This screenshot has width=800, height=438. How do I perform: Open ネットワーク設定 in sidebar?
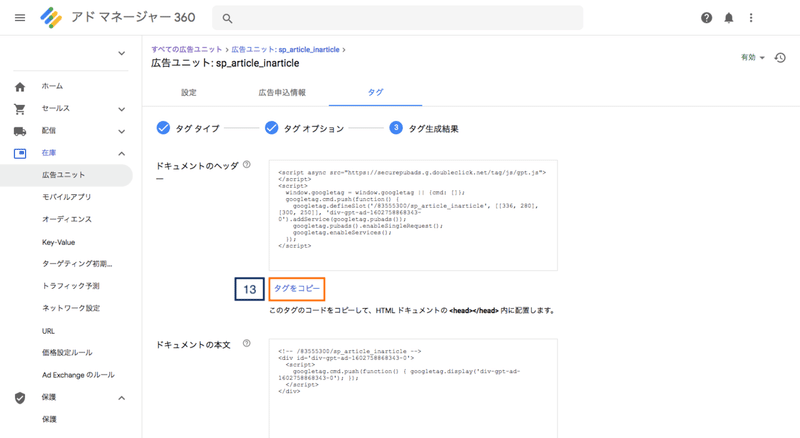point(71,308)
